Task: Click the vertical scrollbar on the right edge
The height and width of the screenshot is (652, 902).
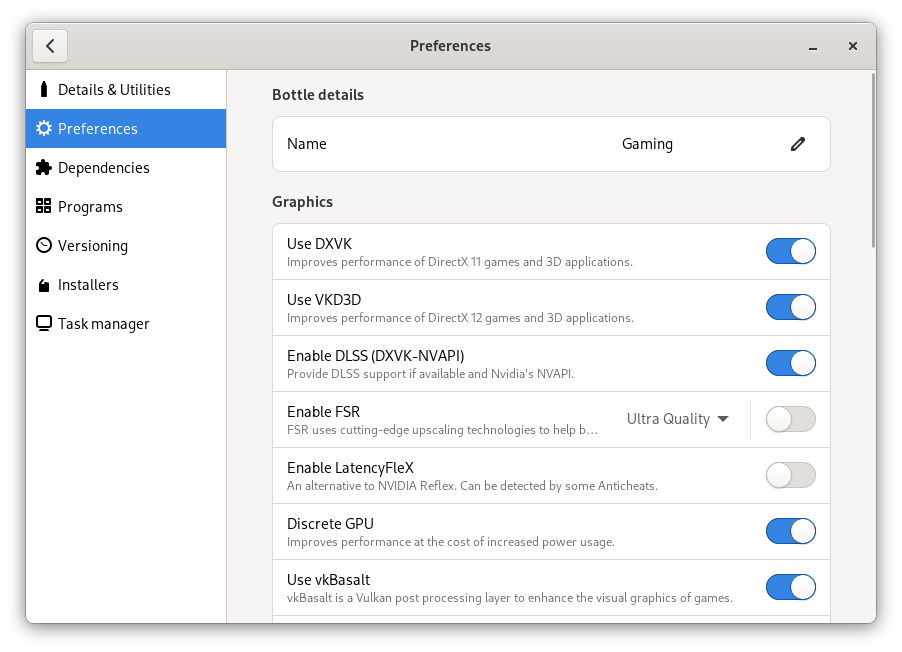Action: [x=873, y=161]
